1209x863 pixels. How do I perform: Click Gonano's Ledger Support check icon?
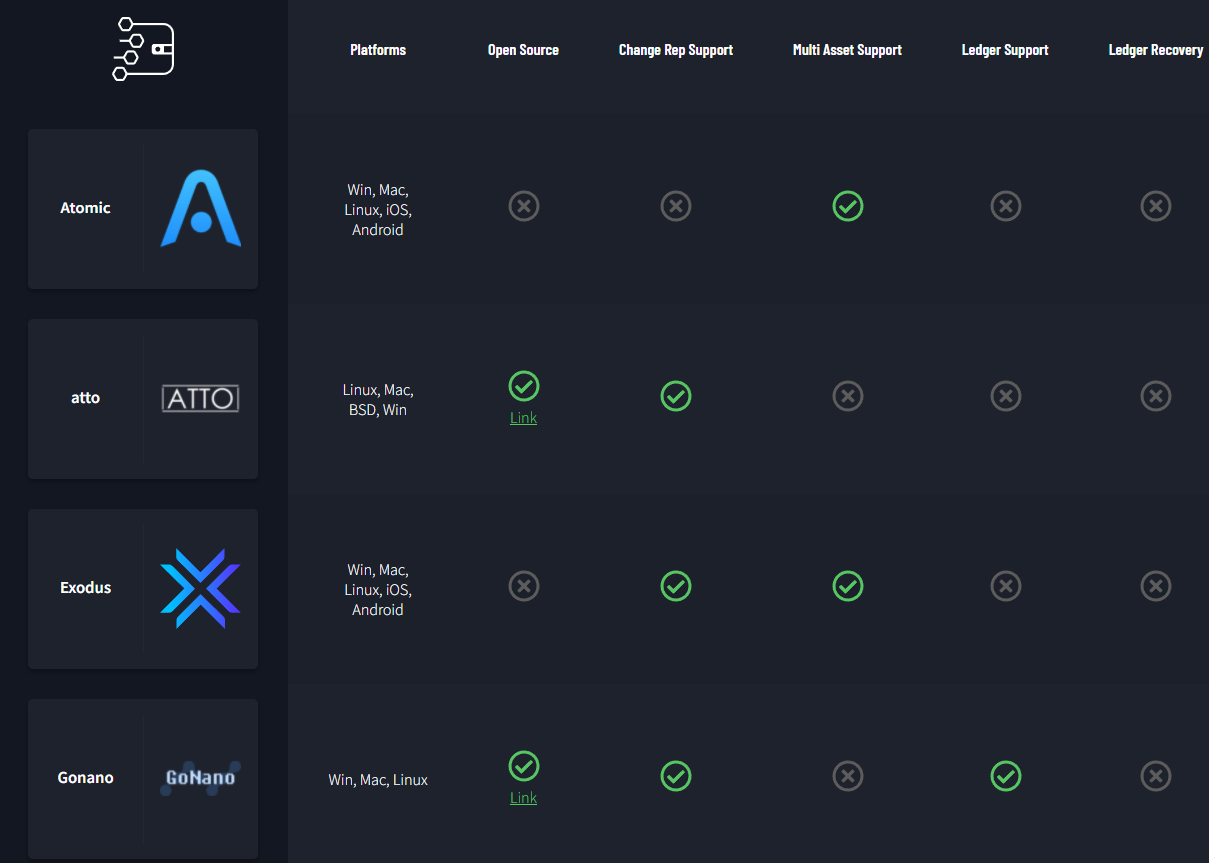pos(1006,776)
